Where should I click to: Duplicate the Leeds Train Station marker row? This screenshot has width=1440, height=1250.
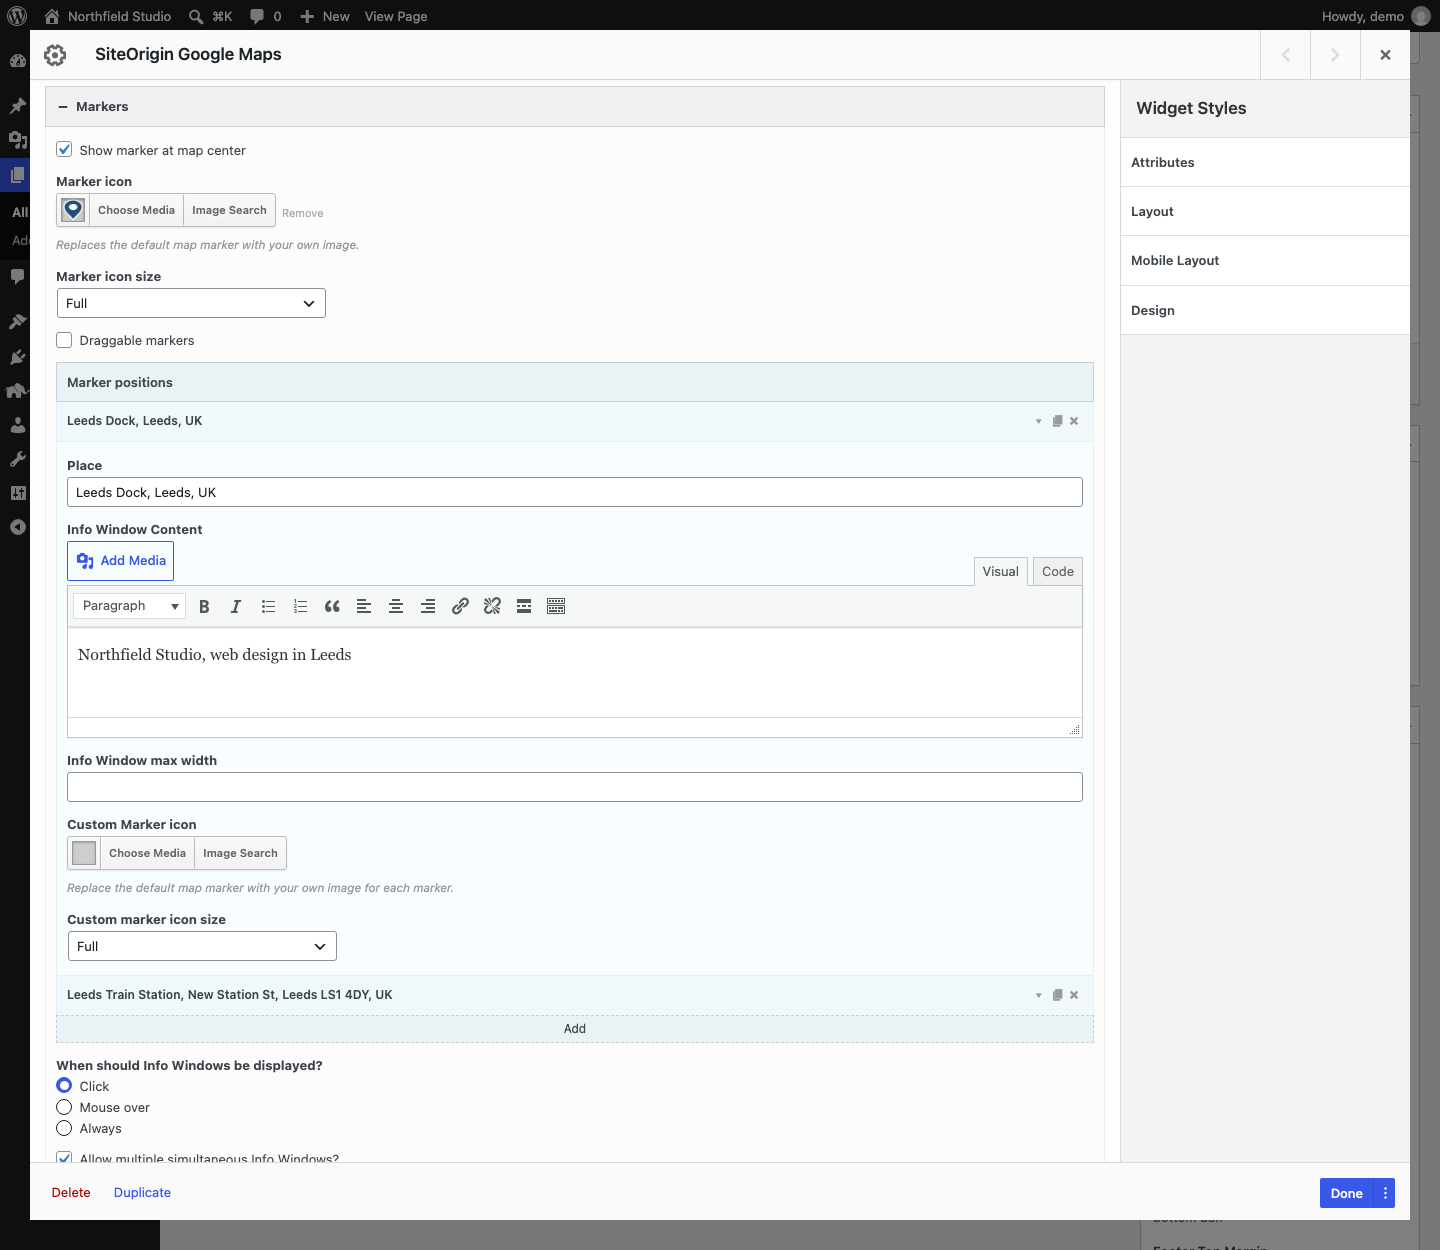click(x=1057, y=995)
